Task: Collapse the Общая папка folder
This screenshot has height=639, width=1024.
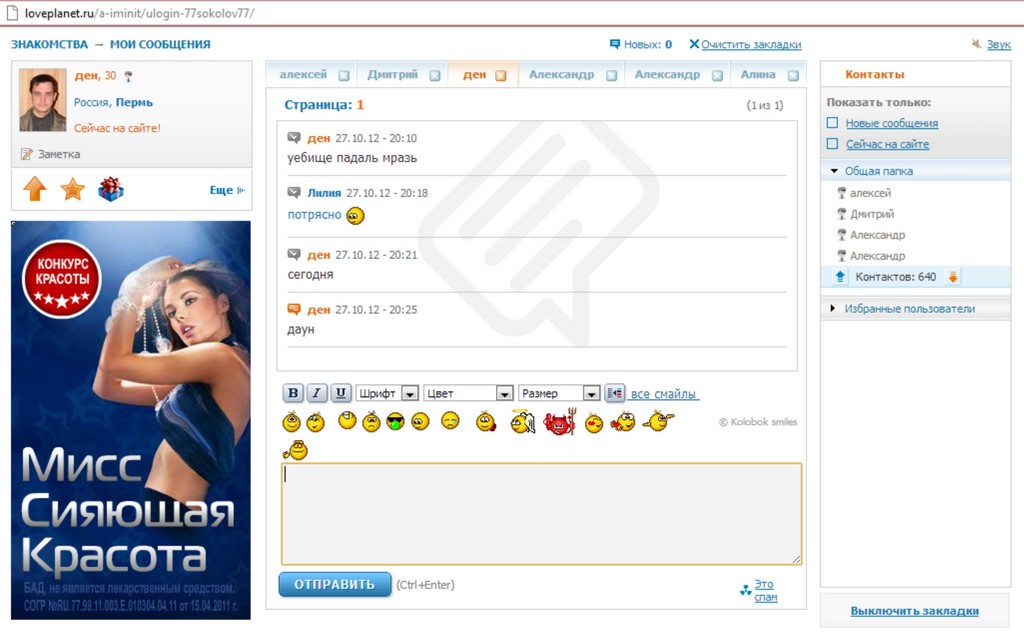Action: (835, 171)
